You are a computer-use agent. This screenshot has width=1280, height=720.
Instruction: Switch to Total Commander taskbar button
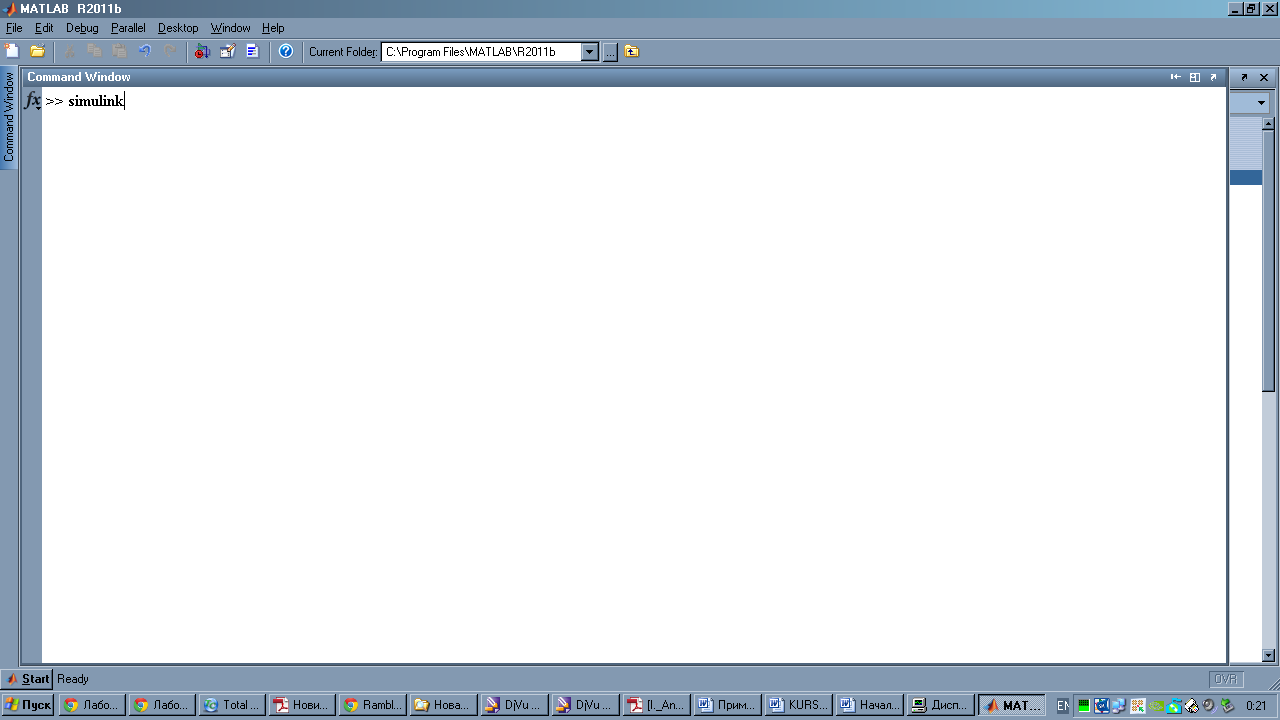pyautogui.click(x=231, y=705)
